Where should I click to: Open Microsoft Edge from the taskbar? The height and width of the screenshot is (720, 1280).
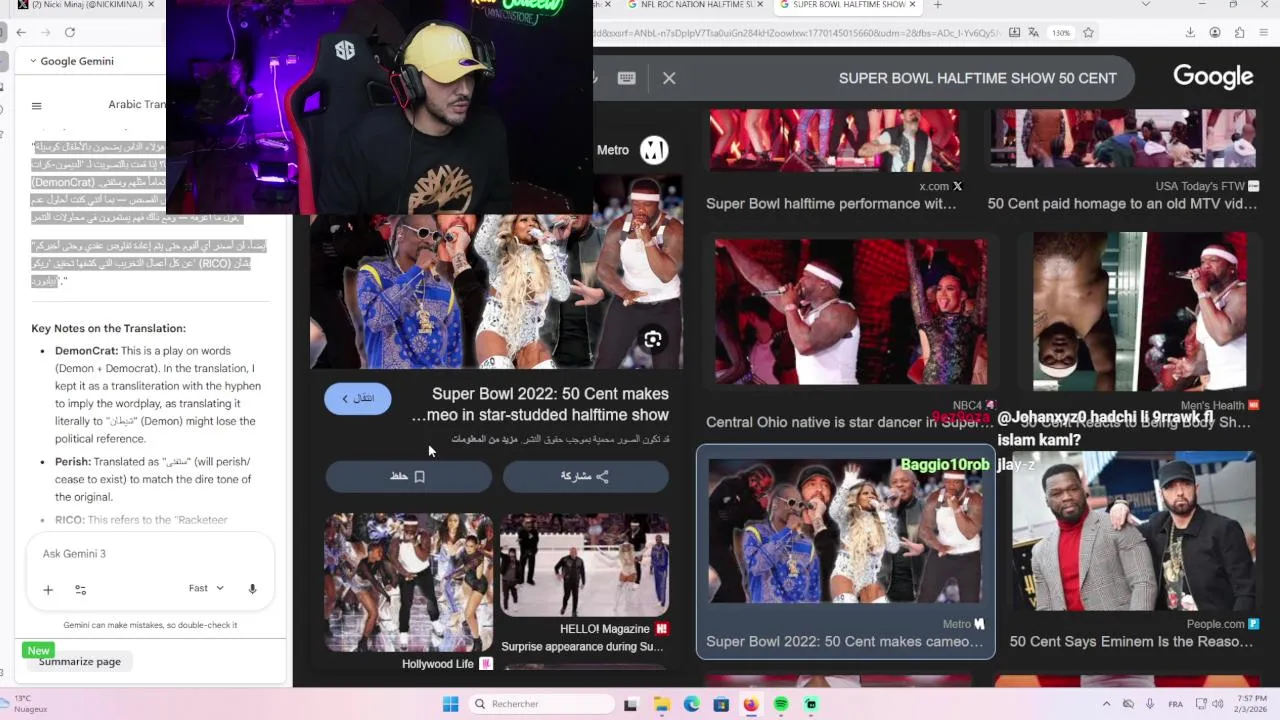coord(691,704)
